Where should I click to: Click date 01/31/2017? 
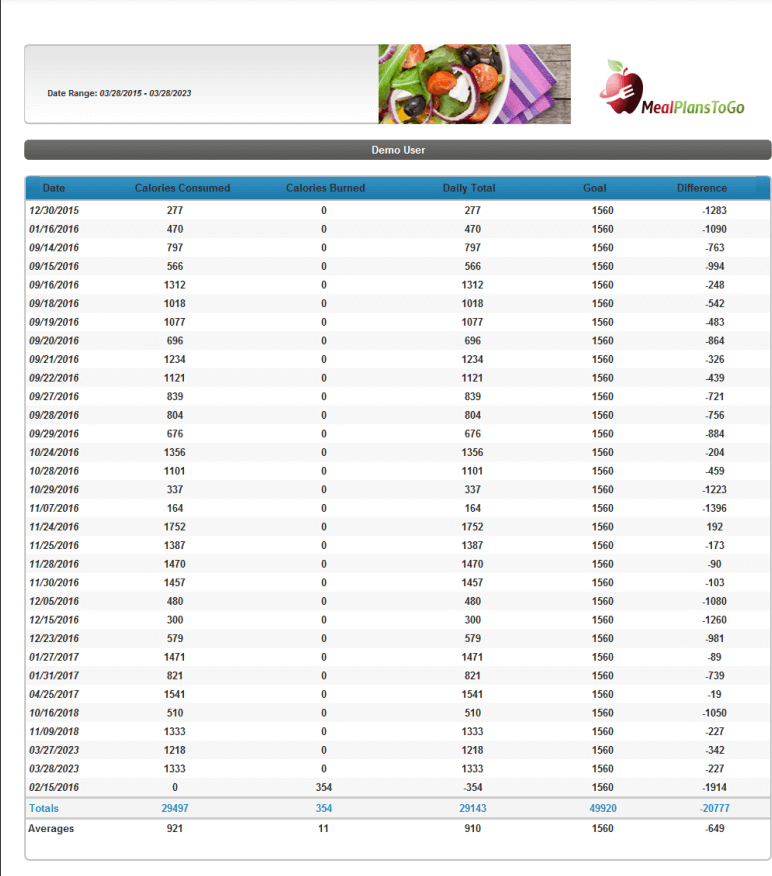click(54, 676)
